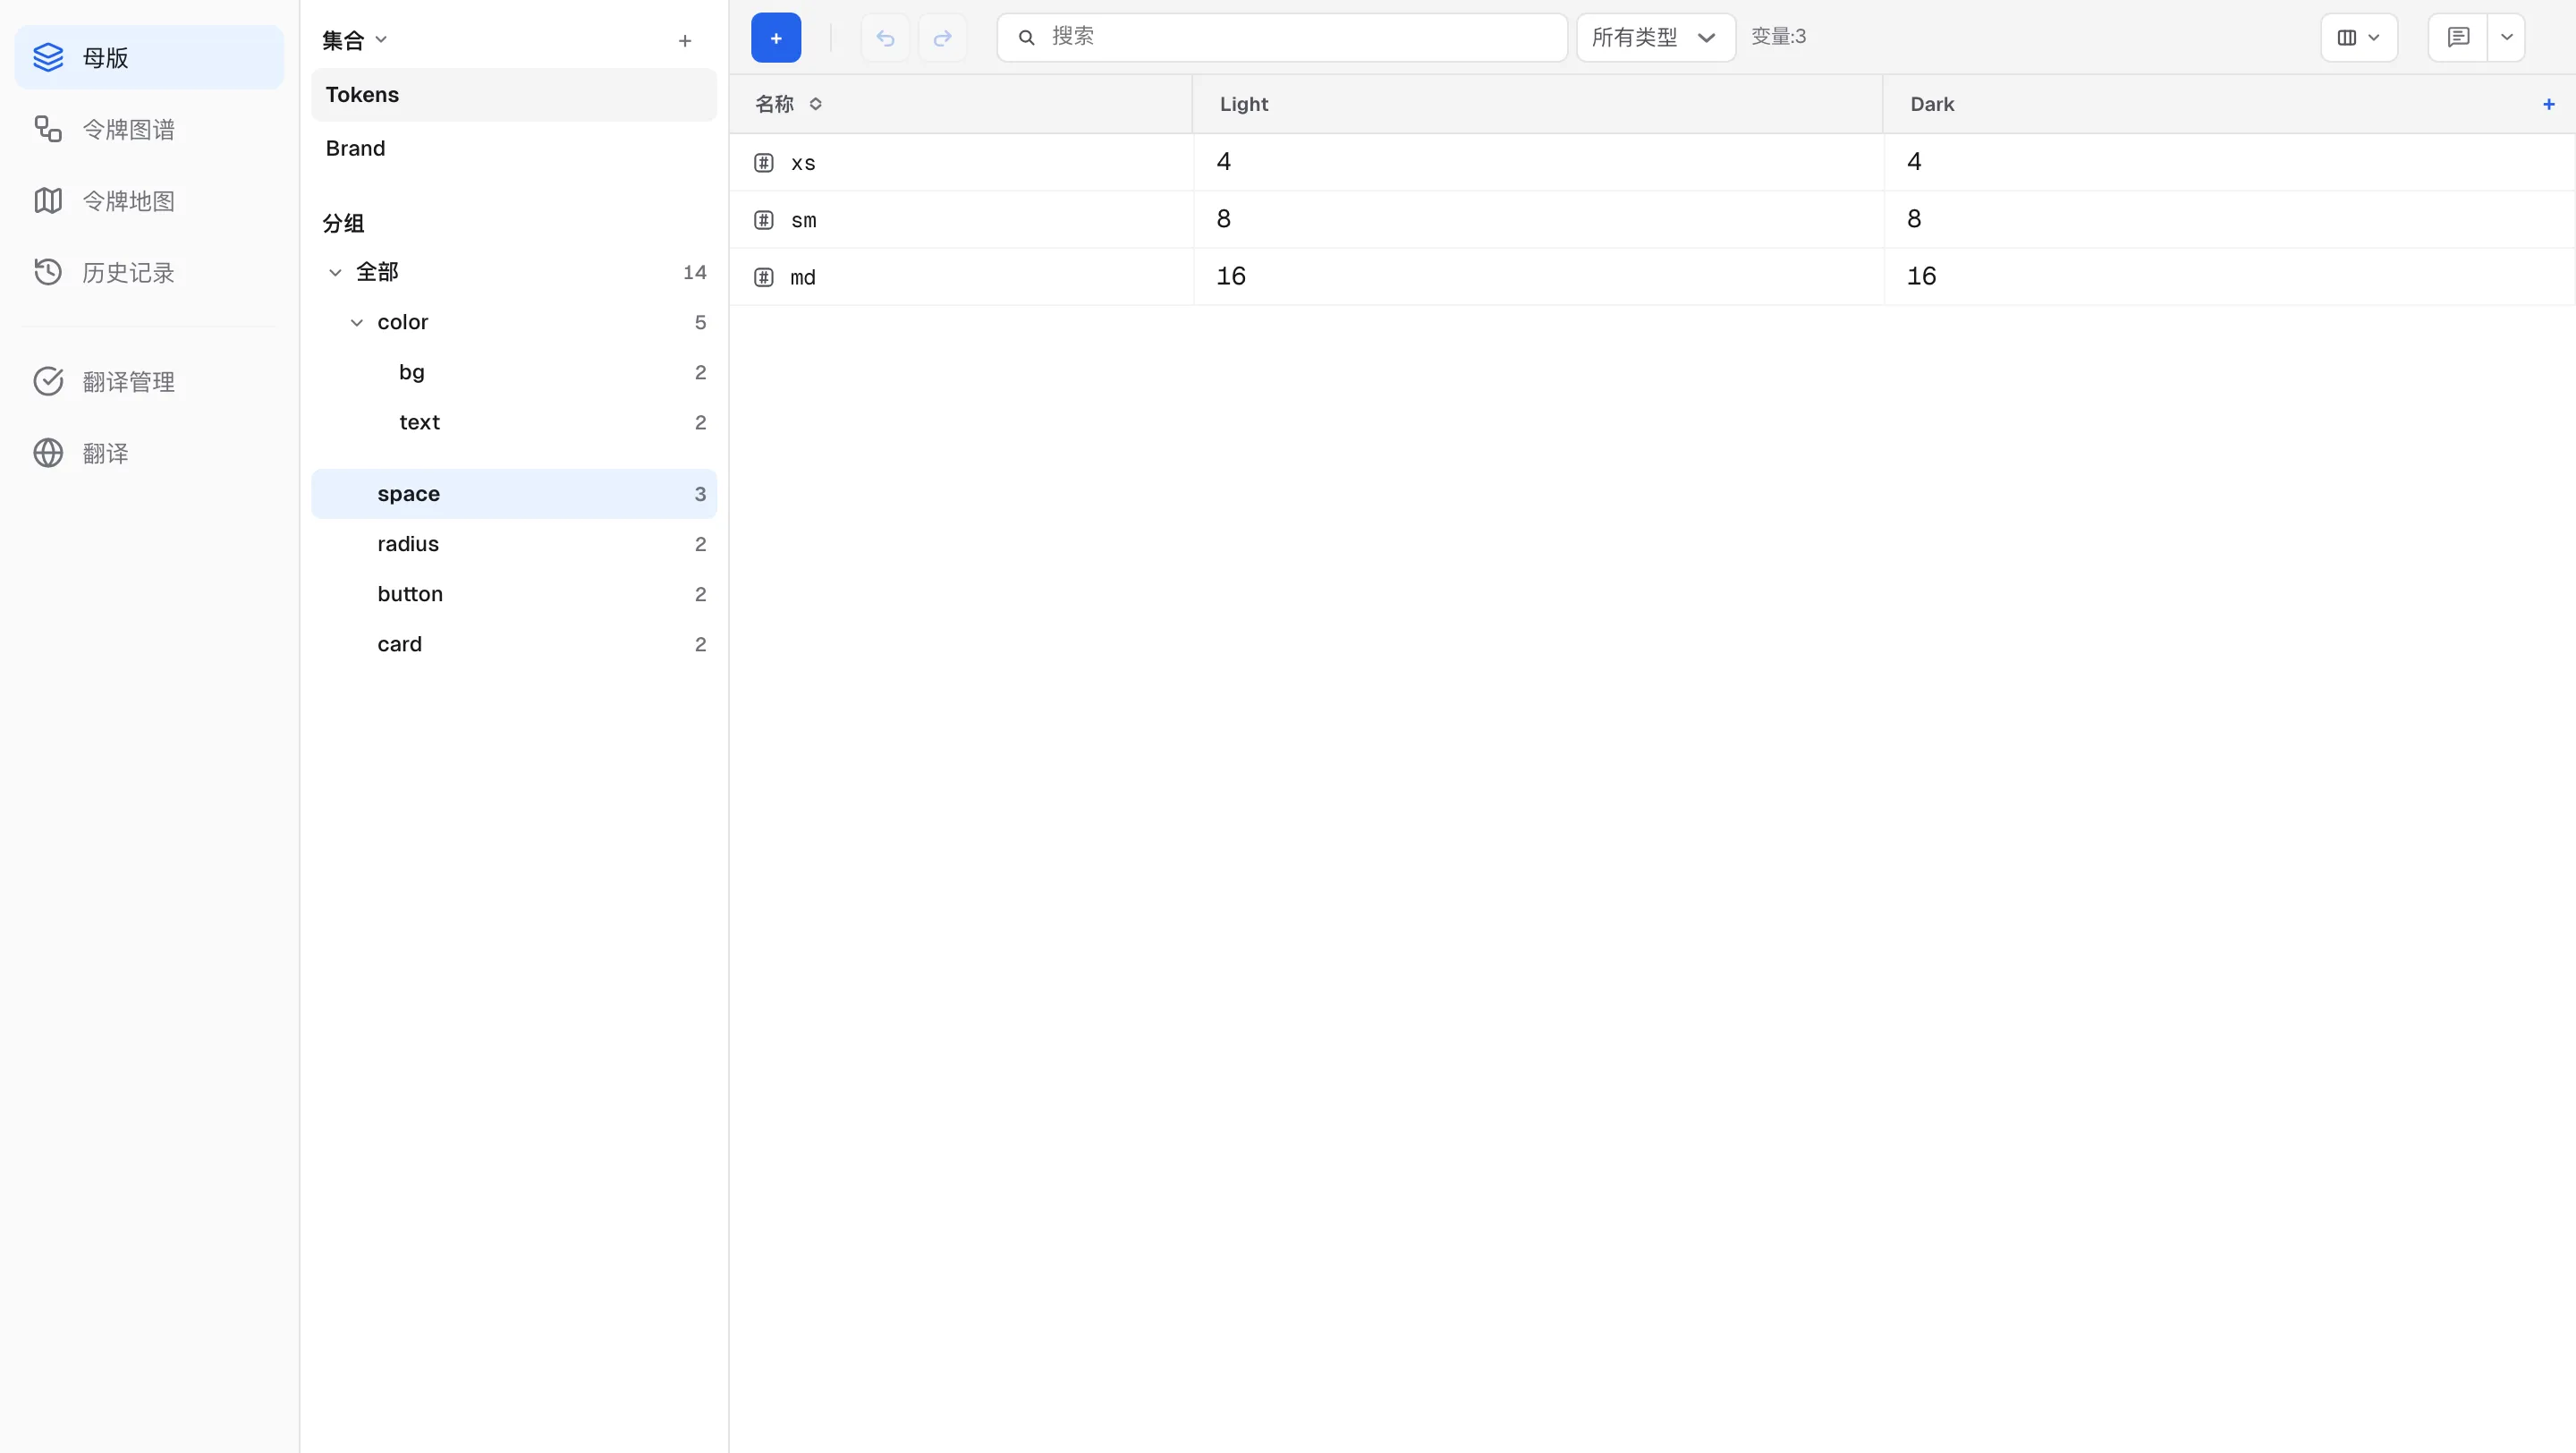The height and width of the screenshot is (1453, 2576).
Task: Select the button group
Action: [x=514, y=594]
